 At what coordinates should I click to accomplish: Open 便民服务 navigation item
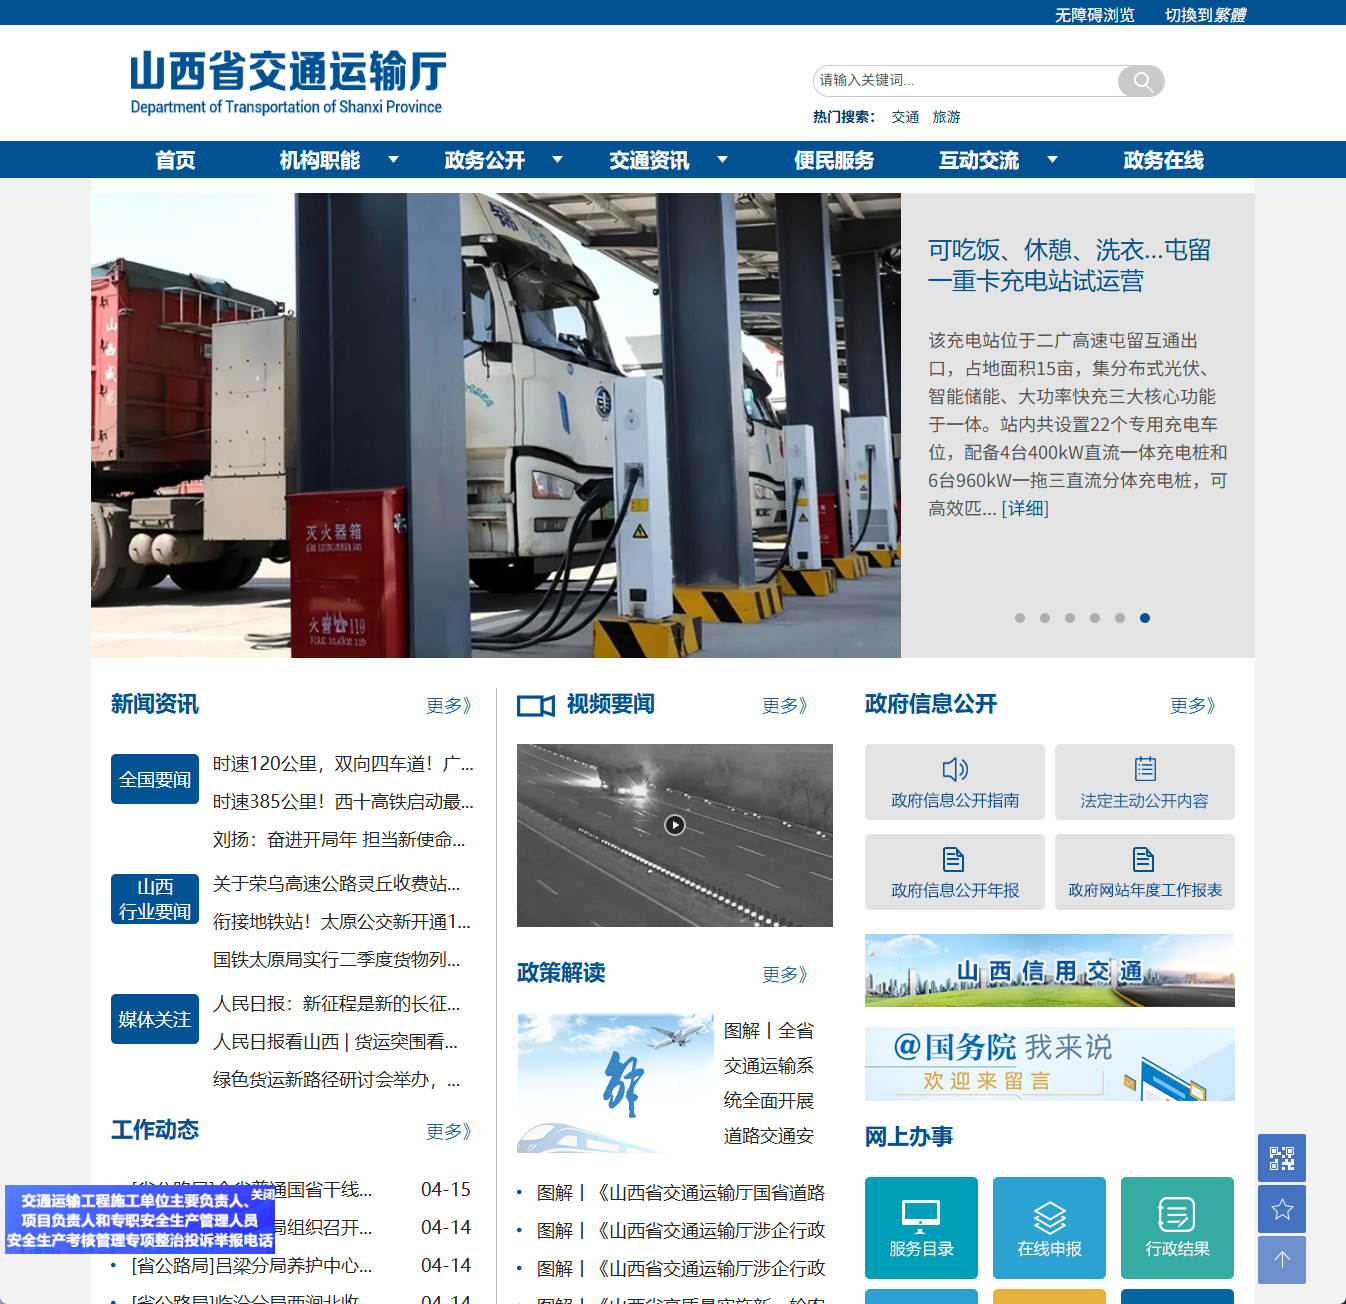[x=834, y=160]
